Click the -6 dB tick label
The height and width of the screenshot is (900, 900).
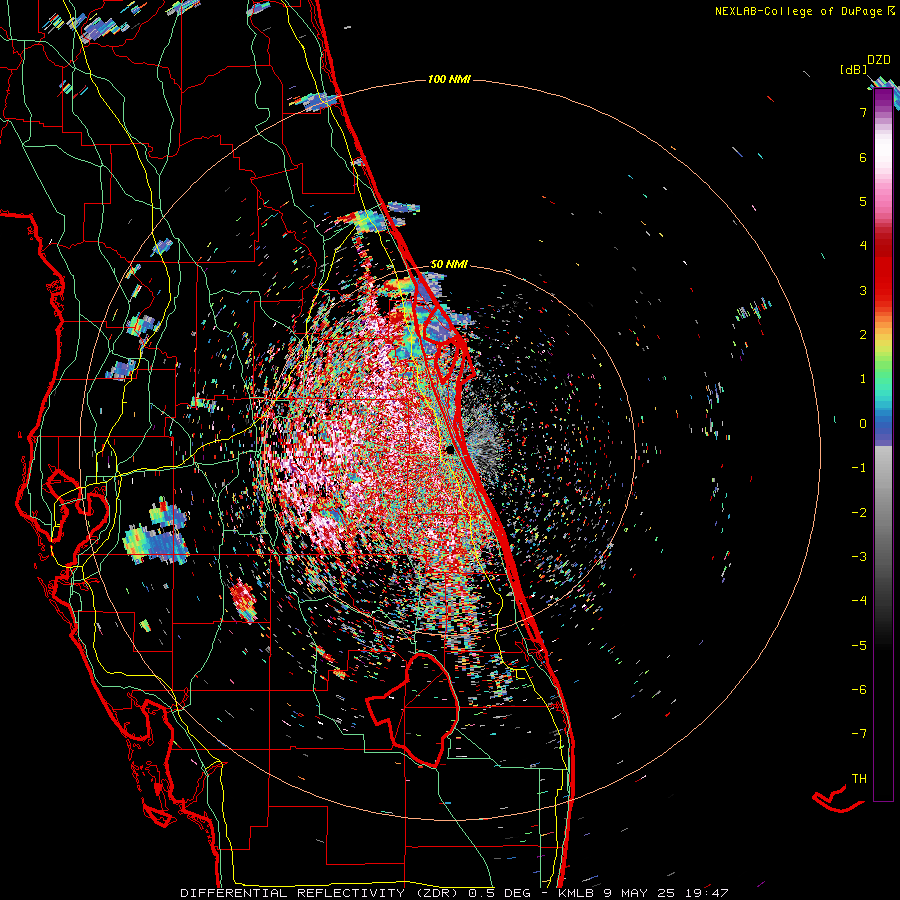[x=859, y=690]
